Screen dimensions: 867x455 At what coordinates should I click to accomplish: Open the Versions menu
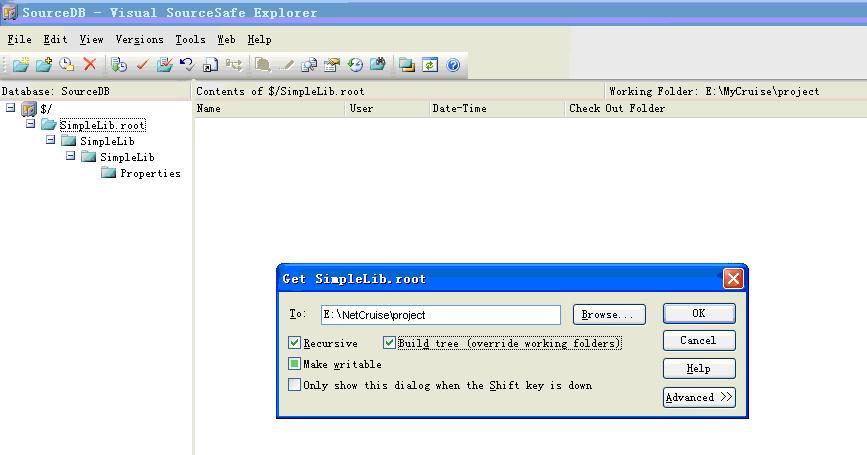pos(139,39)
